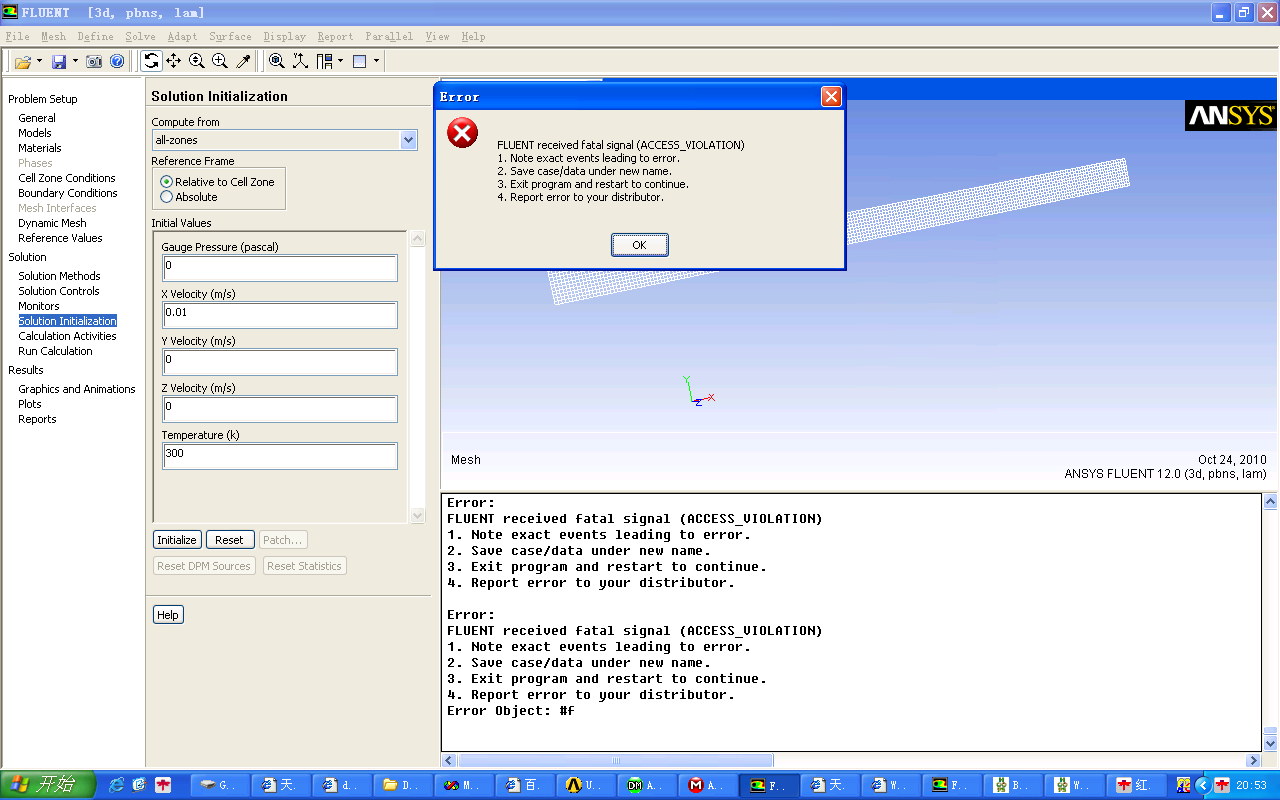The image size is (1280, 800).
Task: Select Boundary Conditions in the setup tree
Action: tap(68, 192)
